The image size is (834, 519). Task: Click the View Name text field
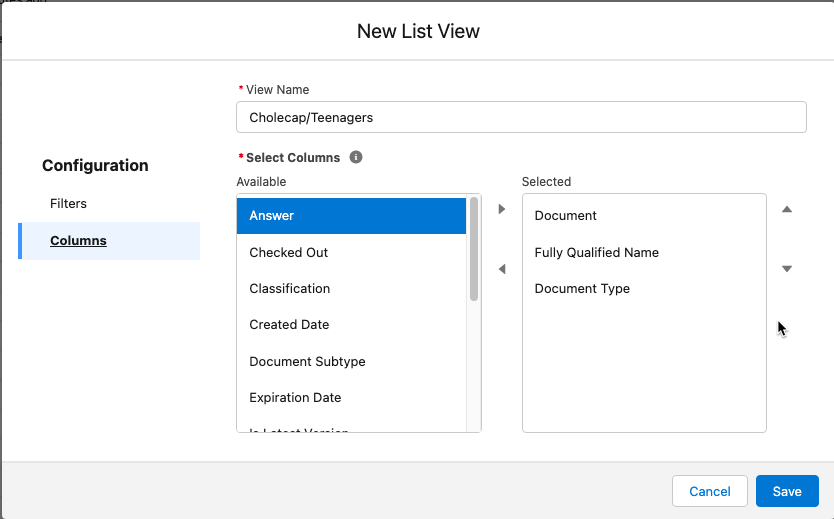(521, 117)
